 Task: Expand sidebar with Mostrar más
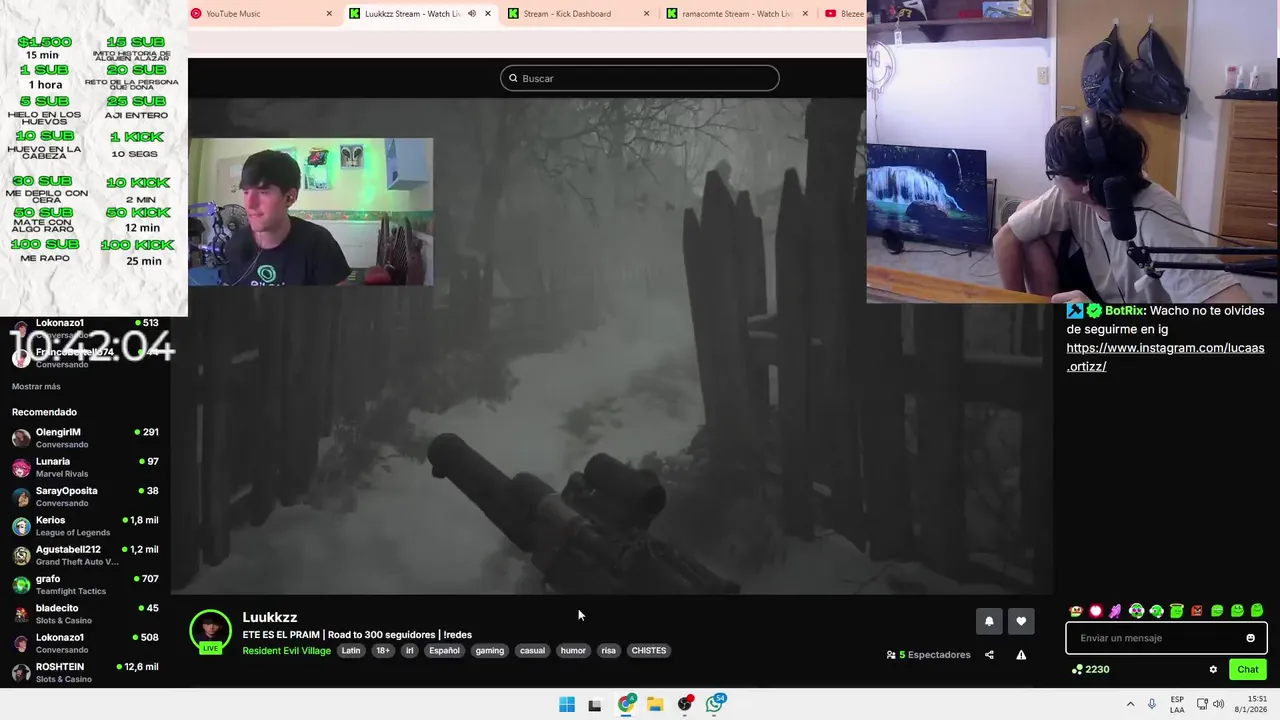click(x=36, y=386)
